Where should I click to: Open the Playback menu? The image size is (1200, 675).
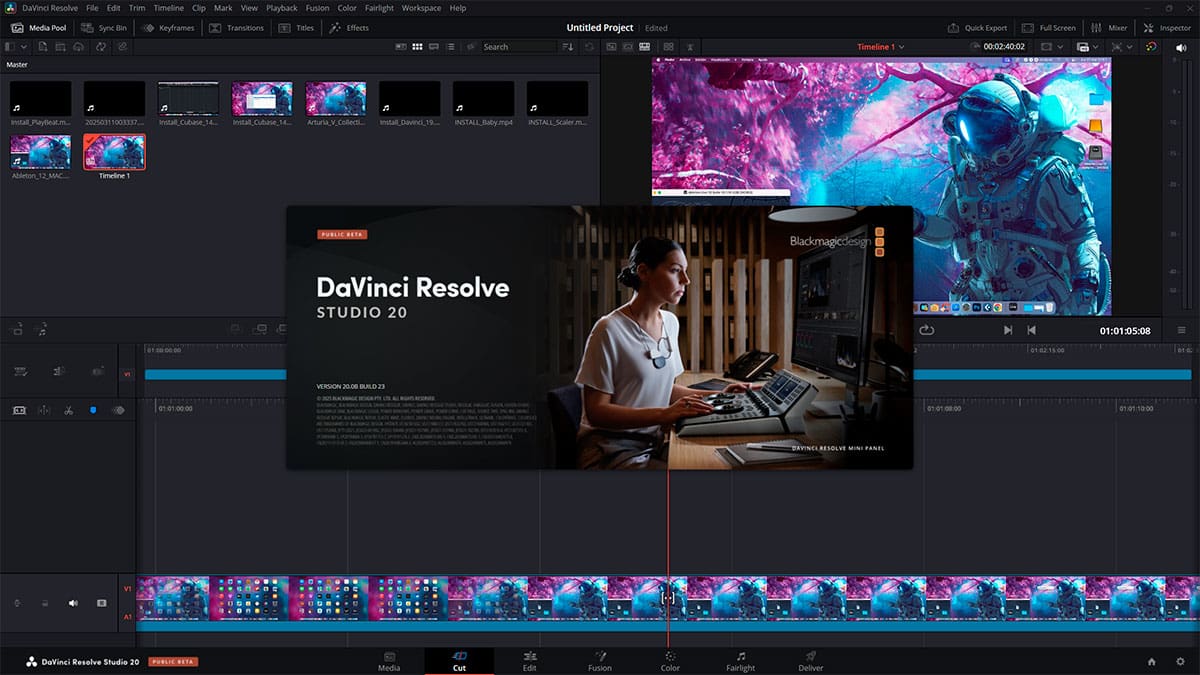(282, 8)
